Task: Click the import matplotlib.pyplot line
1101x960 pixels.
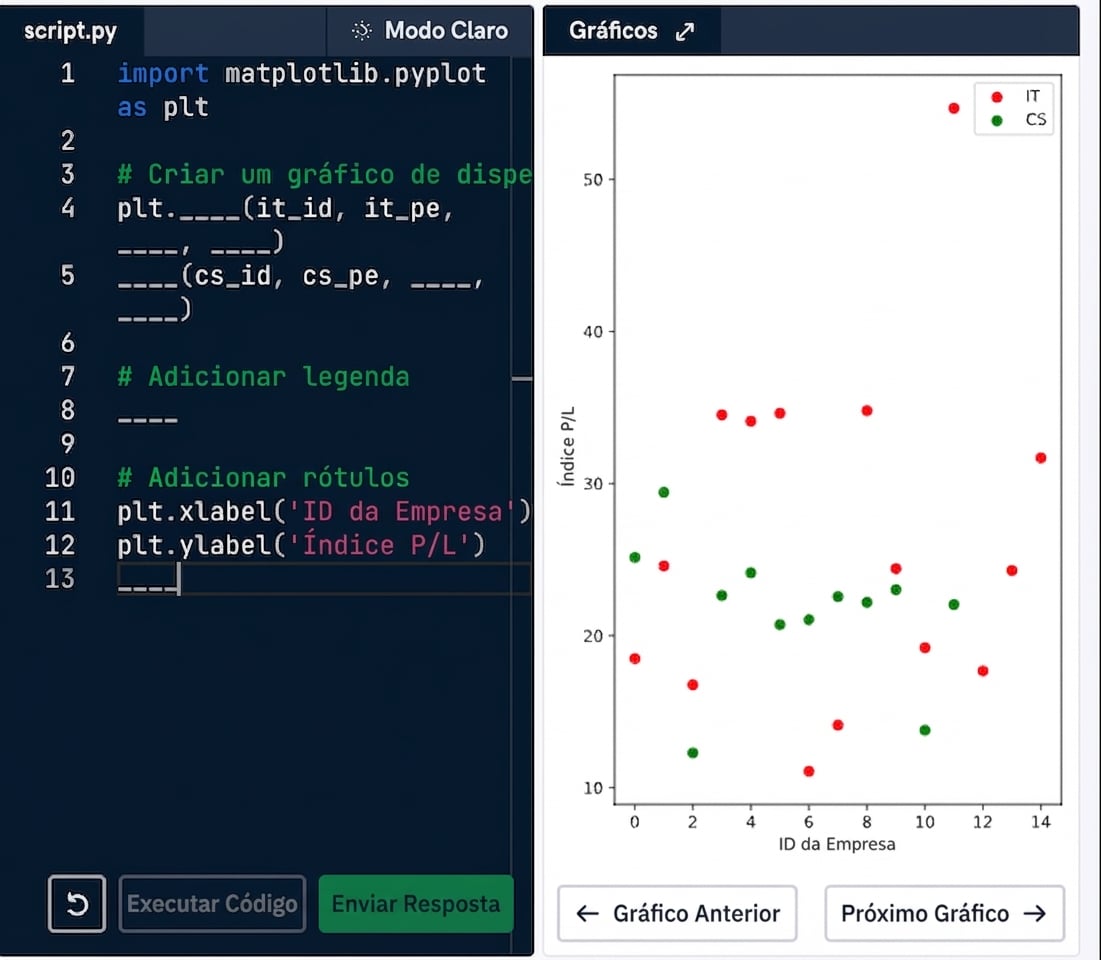Action: [x=301, y=74]
